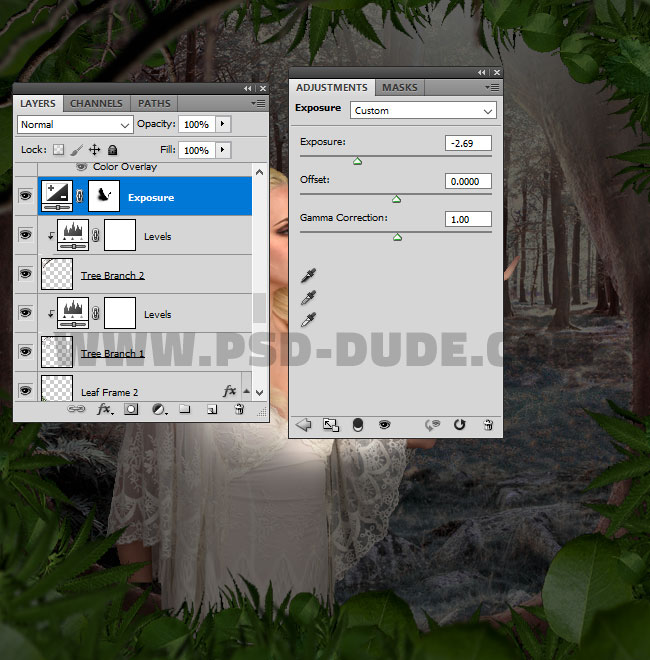Viewport: 650px width, 660px height.
Task: Open the blend mode Normal dropdown
Action: coord(75,125)
